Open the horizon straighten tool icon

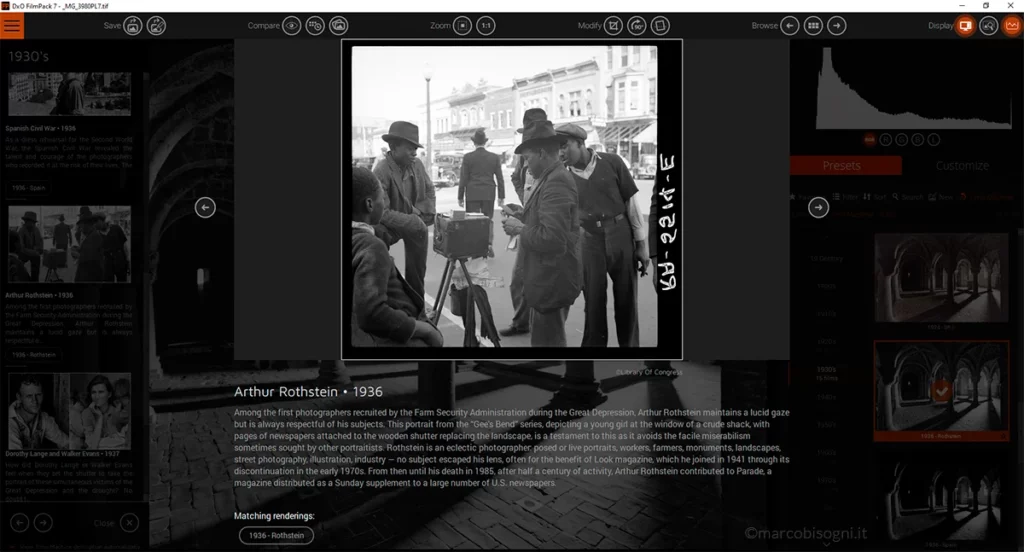point(660,26)
